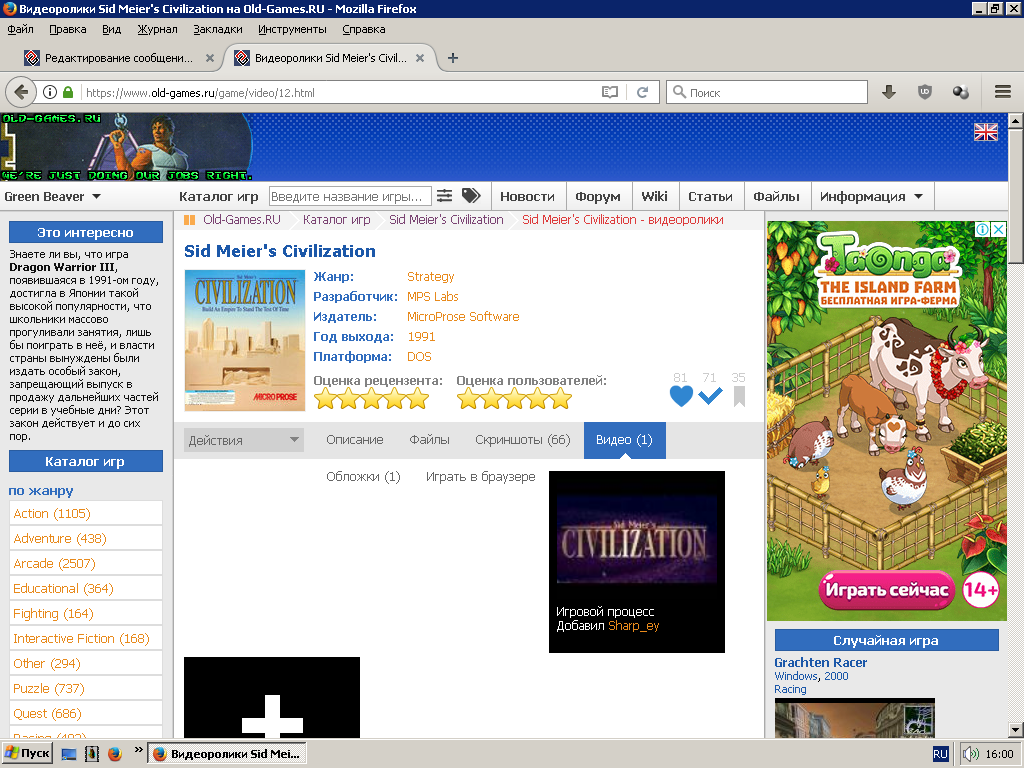Play the Civilization gameplay video thumbnail
The image size is (1024, 768).
click(x=637, y=539)
